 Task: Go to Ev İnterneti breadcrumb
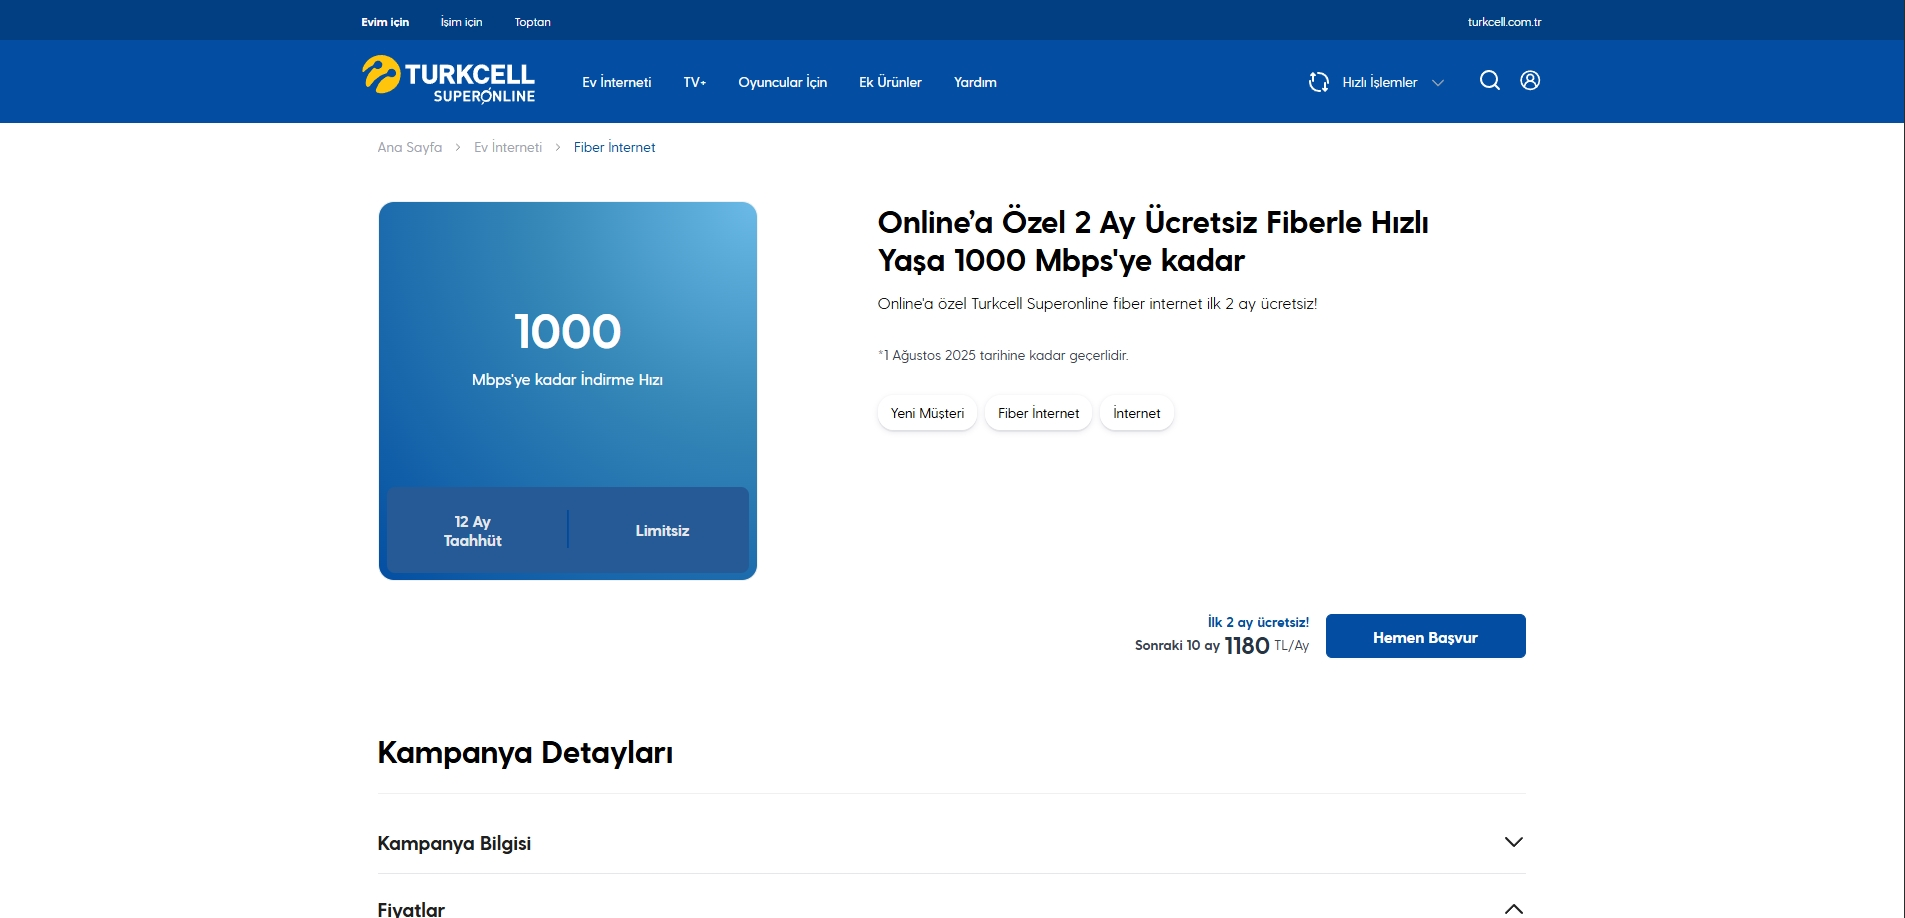(508, 147)
